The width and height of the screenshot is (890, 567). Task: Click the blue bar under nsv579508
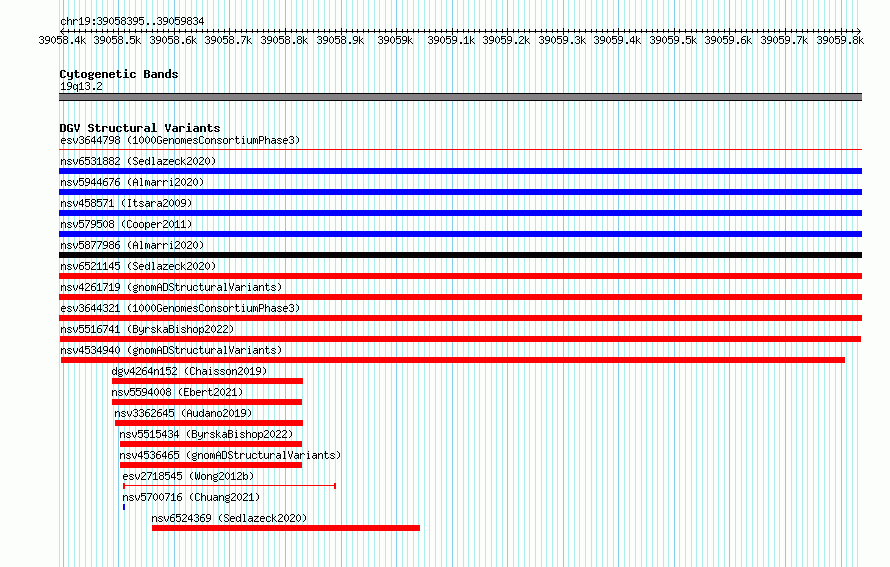click(x=460, y=234)
